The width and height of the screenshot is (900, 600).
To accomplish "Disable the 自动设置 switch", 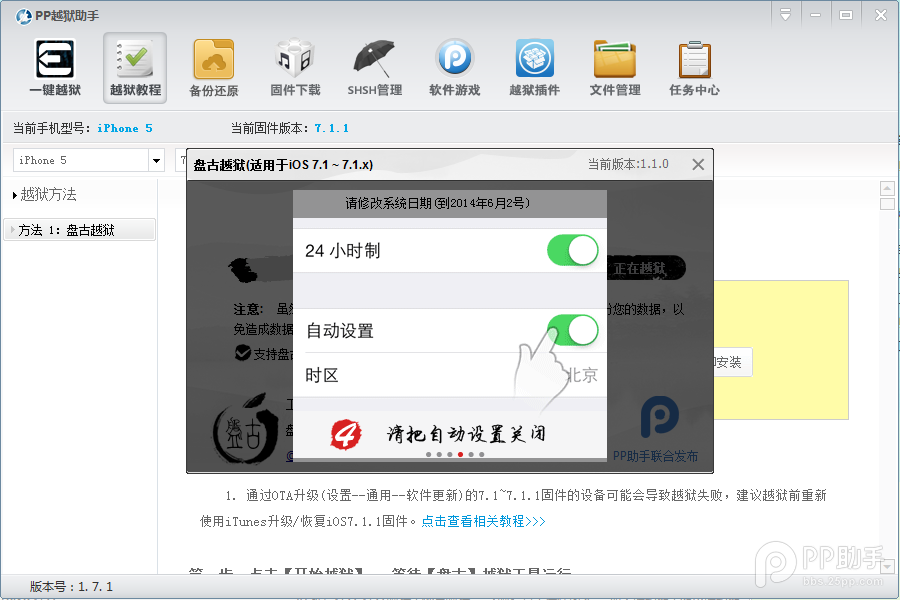I will tap(572, 330).
